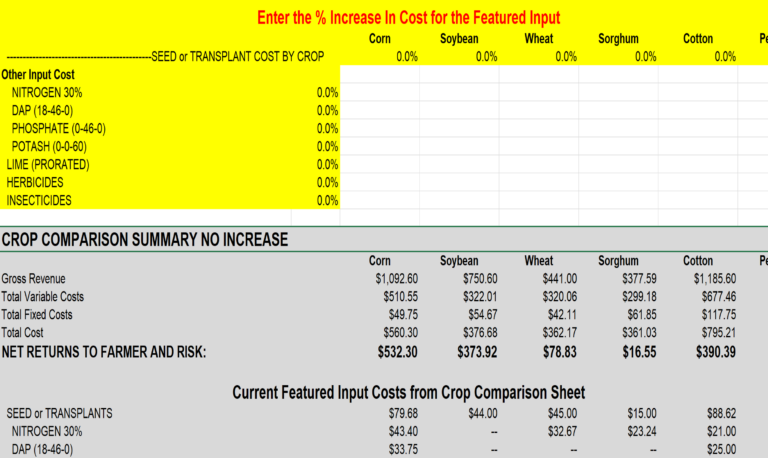Click the Cotton seed cost increase percentage cell
Screen dimensions: 768x458
699,57
